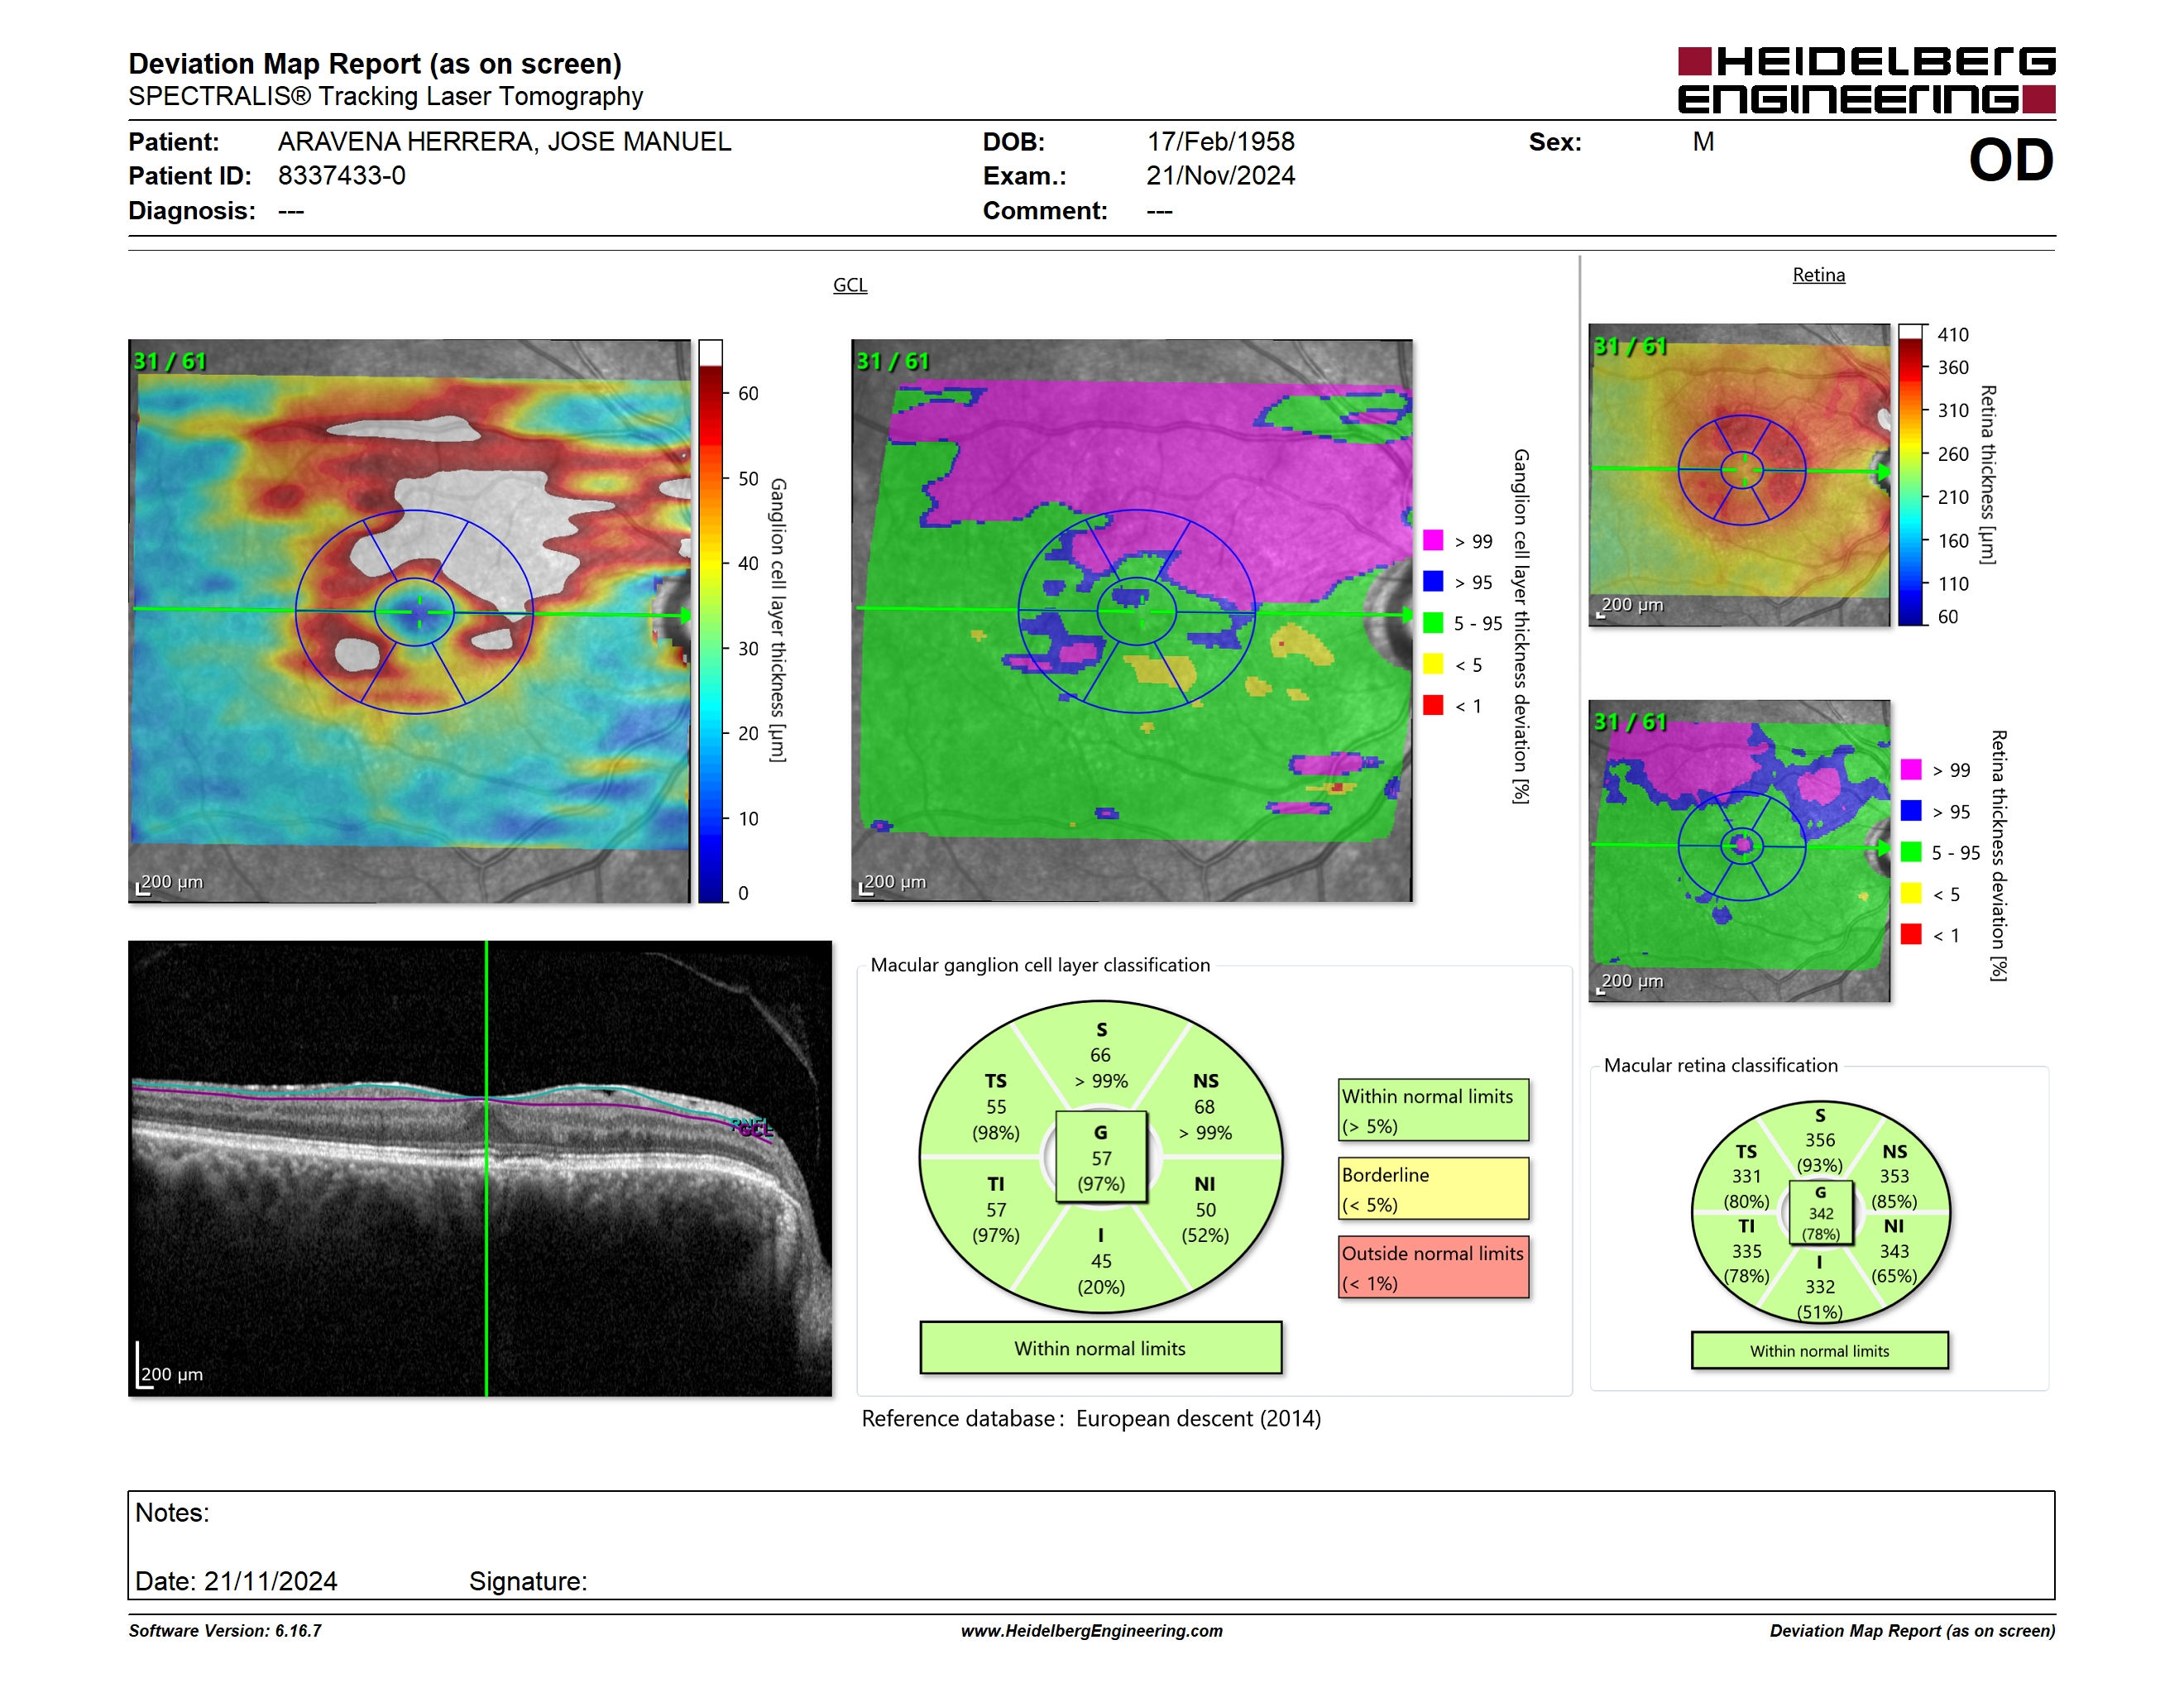The height and width of the screenshot is (1688, 2184).
Task: Click the Macular retina classification heading
Action: [1720, 1065]
